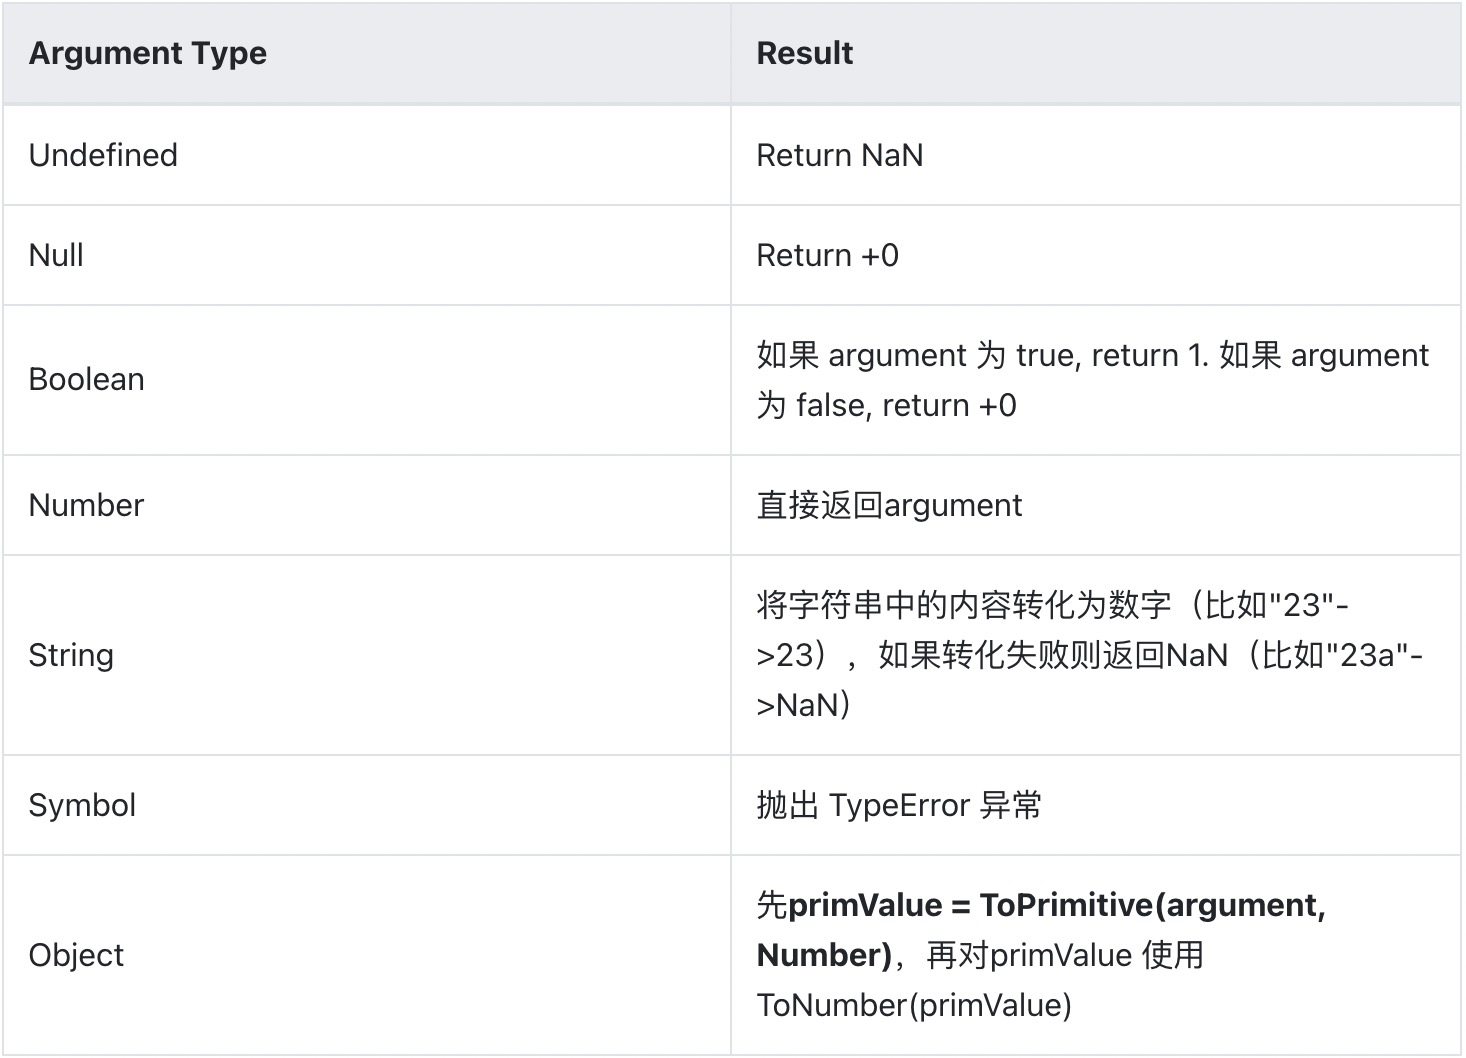The height and width of the screenshot is (1058, 1466).
Task: Select the "Number" argument type cell
Action: pyautogui.click(x=86, y=506)
